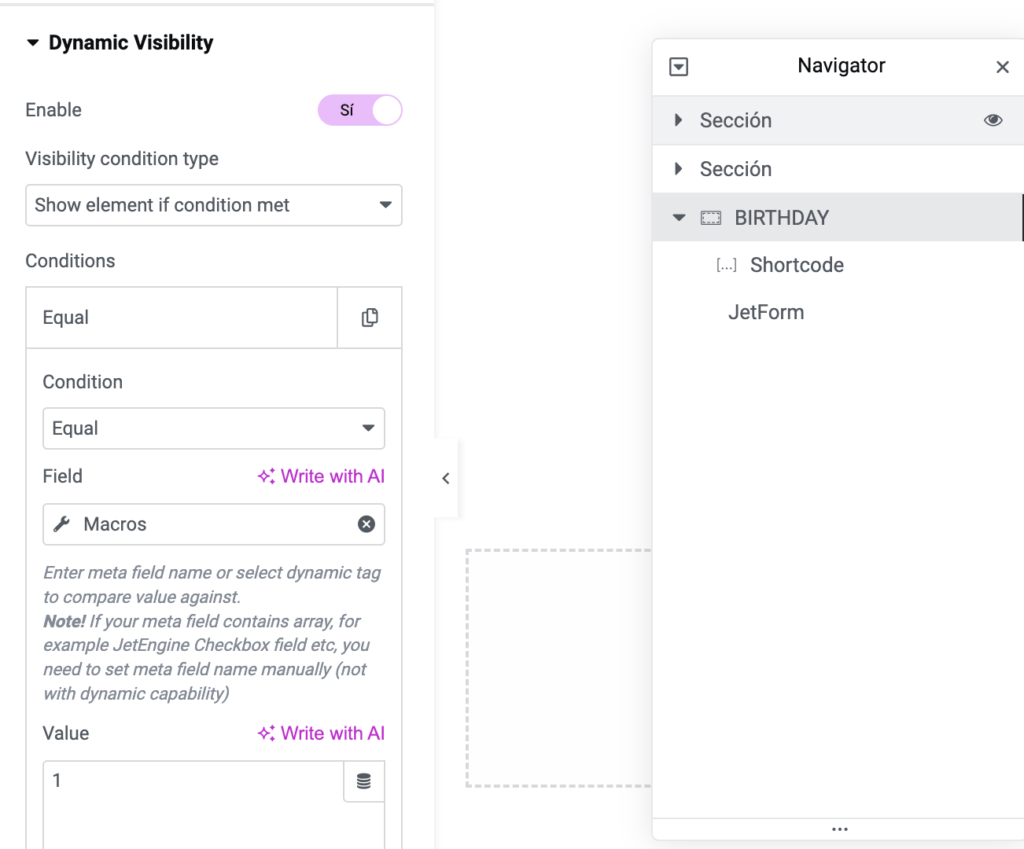Expand the second Sección in Navigator
This screenshot has width=1024, height=849.
[x=679, y=169]
